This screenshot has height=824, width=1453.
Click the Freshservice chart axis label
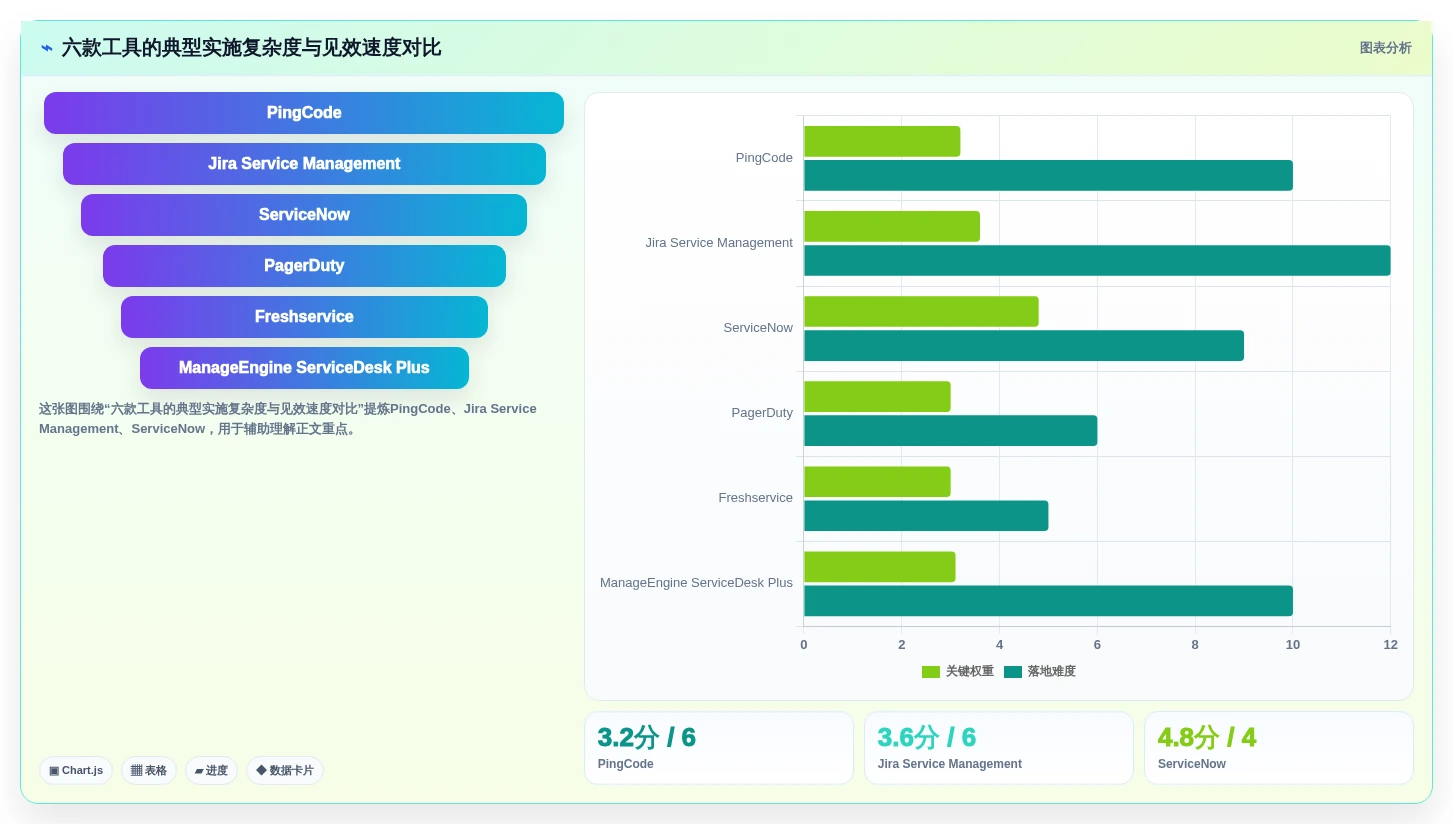click(755, 498)
